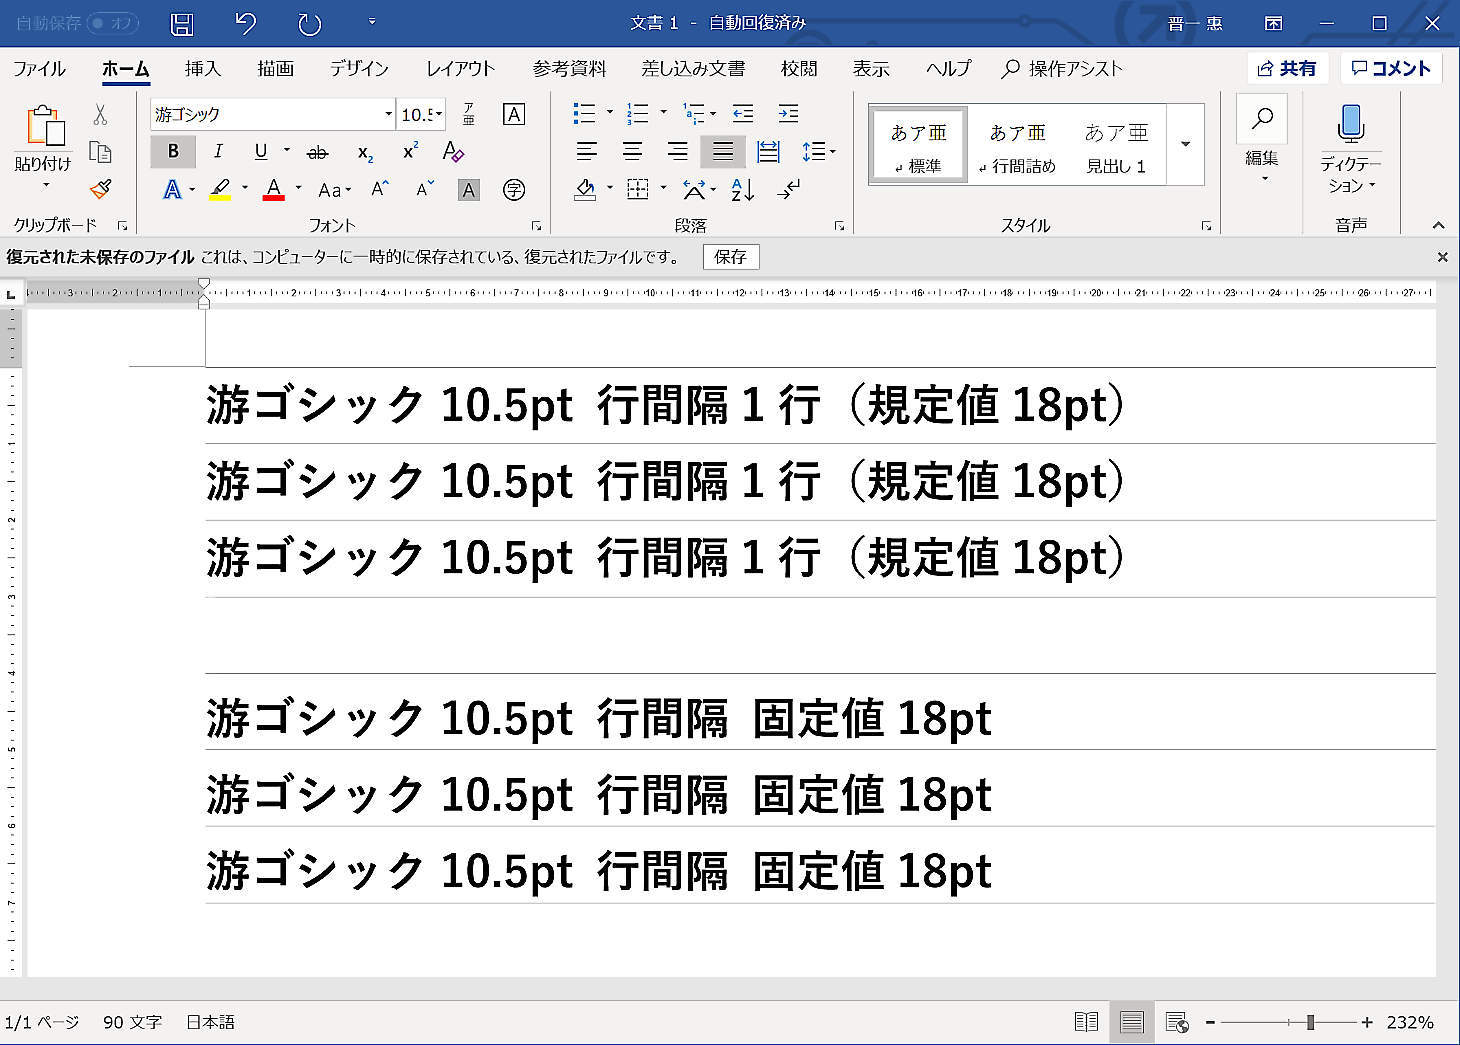Switch to the Insert tab
This screenshot has width=1460, height=1045.
(202, 68)
